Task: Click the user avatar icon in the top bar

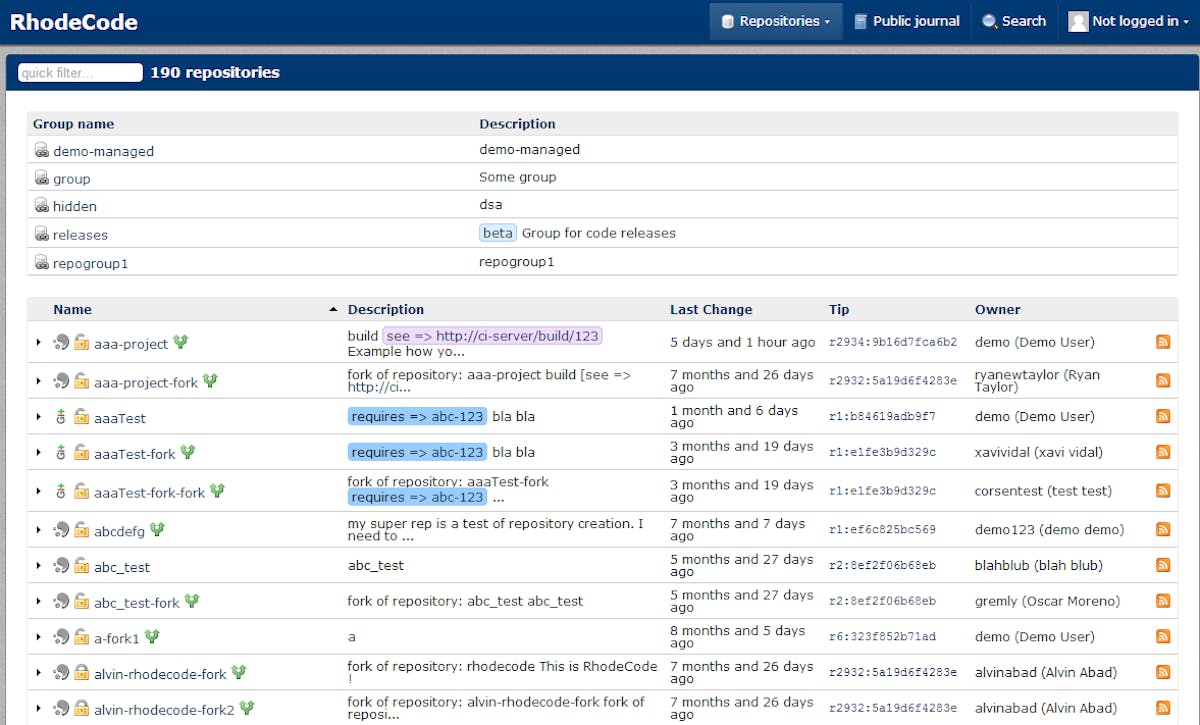Action: tap(1077, 20)
